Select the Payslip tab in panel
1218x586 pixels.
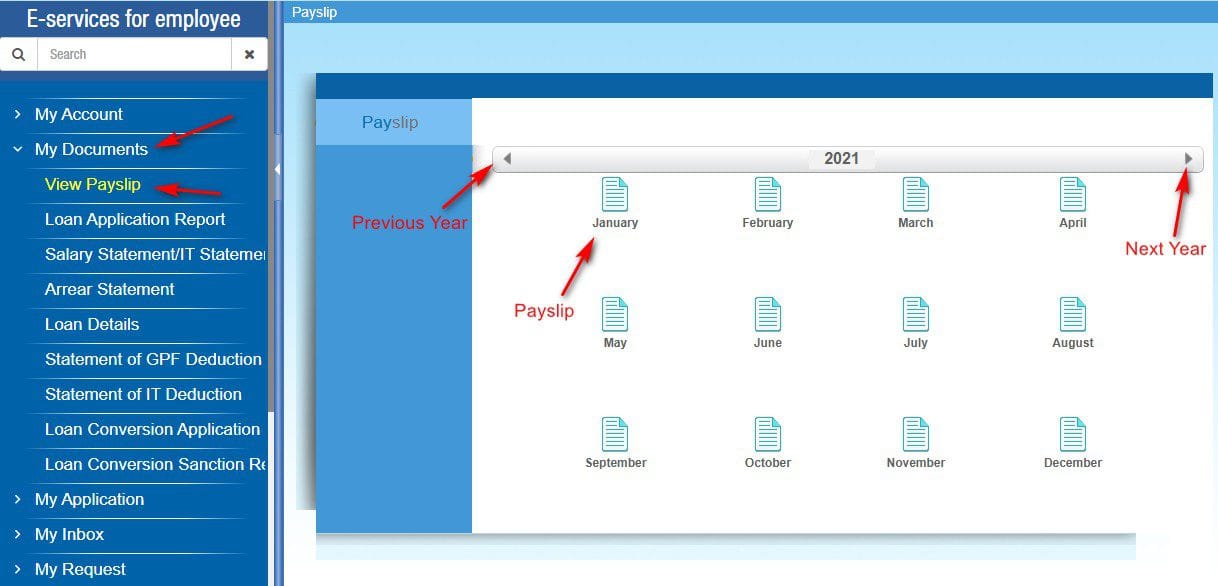click(394, 122)
